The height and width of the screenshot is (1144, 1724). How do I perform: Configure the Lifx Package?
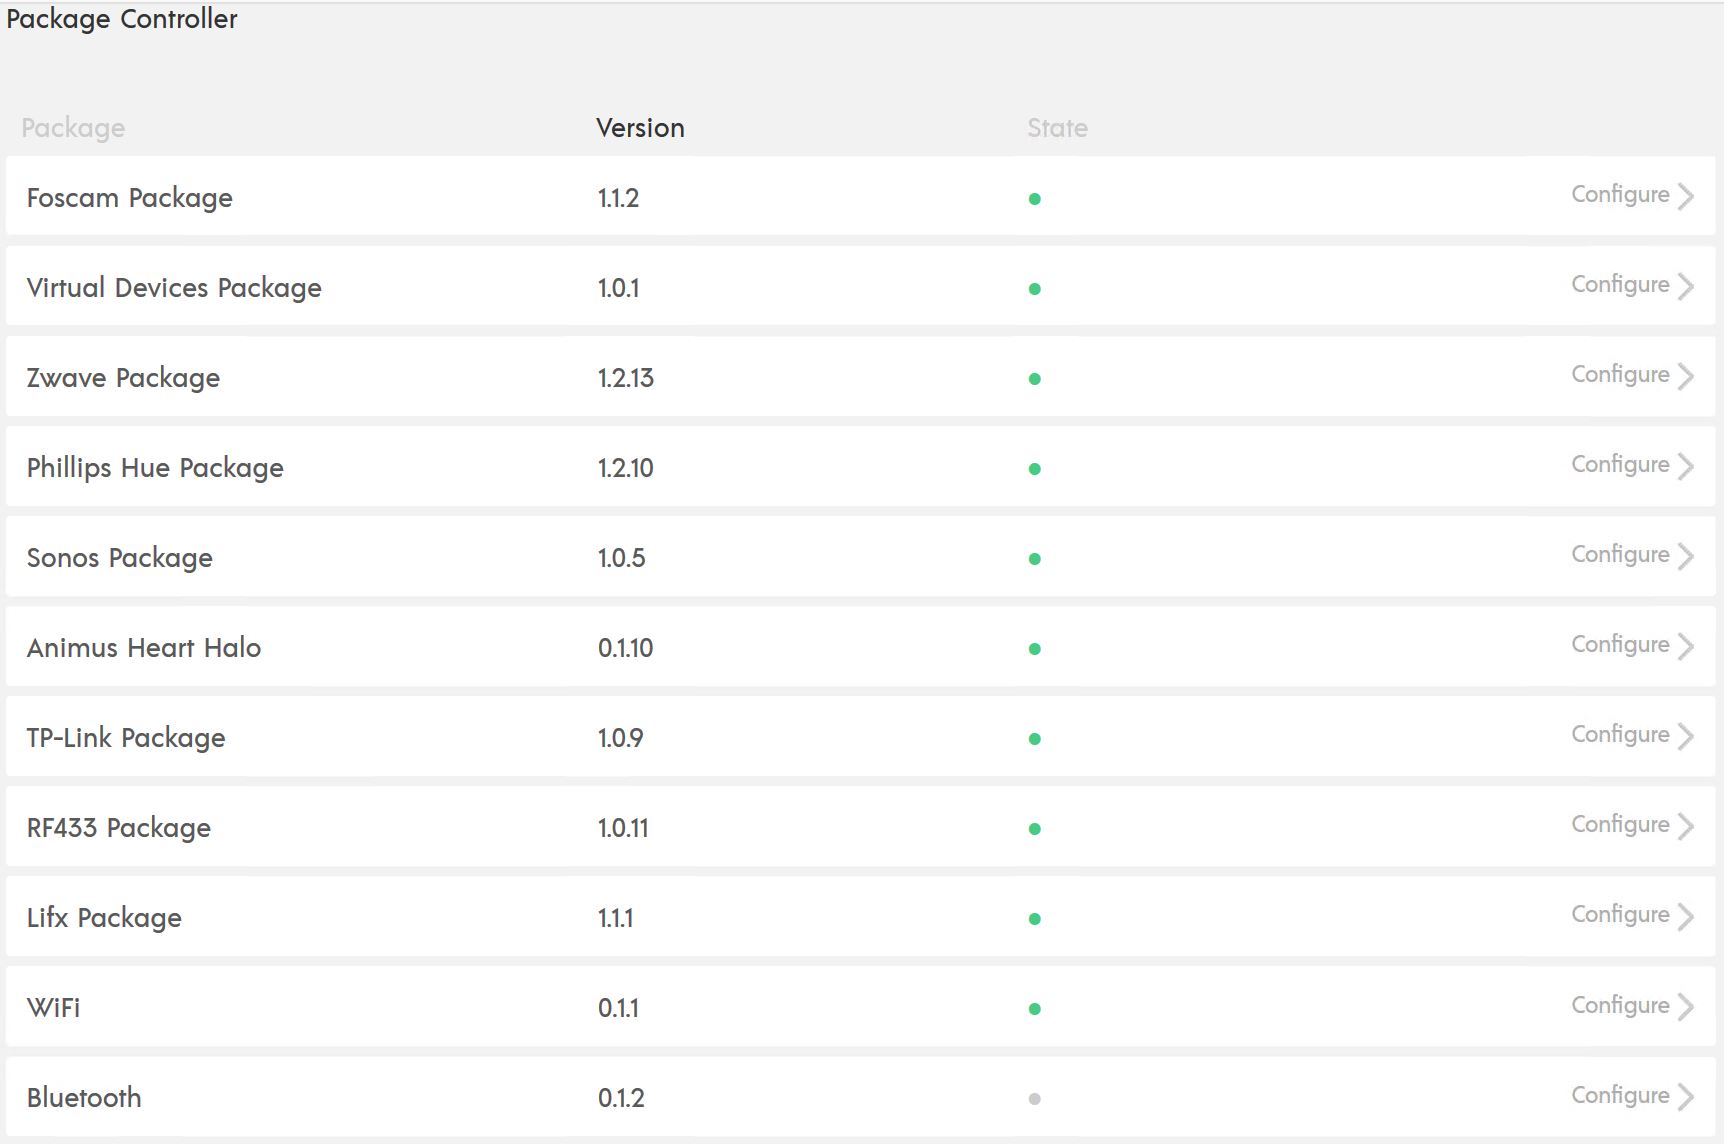1620,915
